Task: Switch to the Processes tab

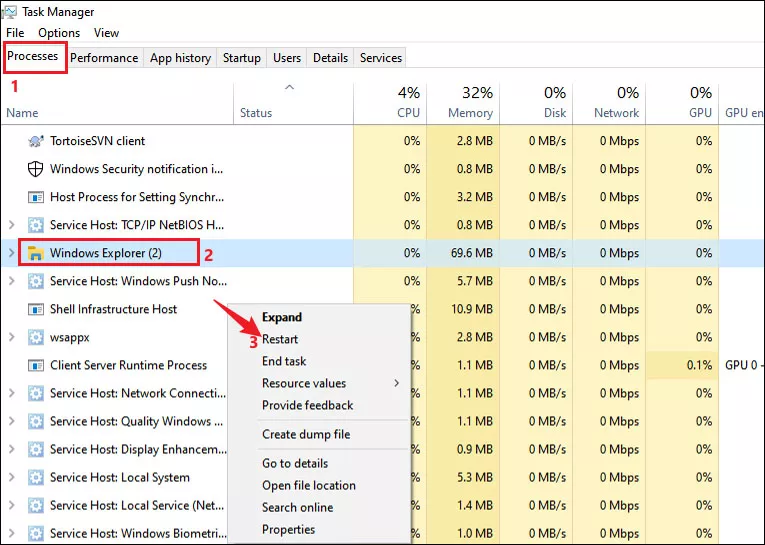Action: pyautogui.click(x=33, y=56)
